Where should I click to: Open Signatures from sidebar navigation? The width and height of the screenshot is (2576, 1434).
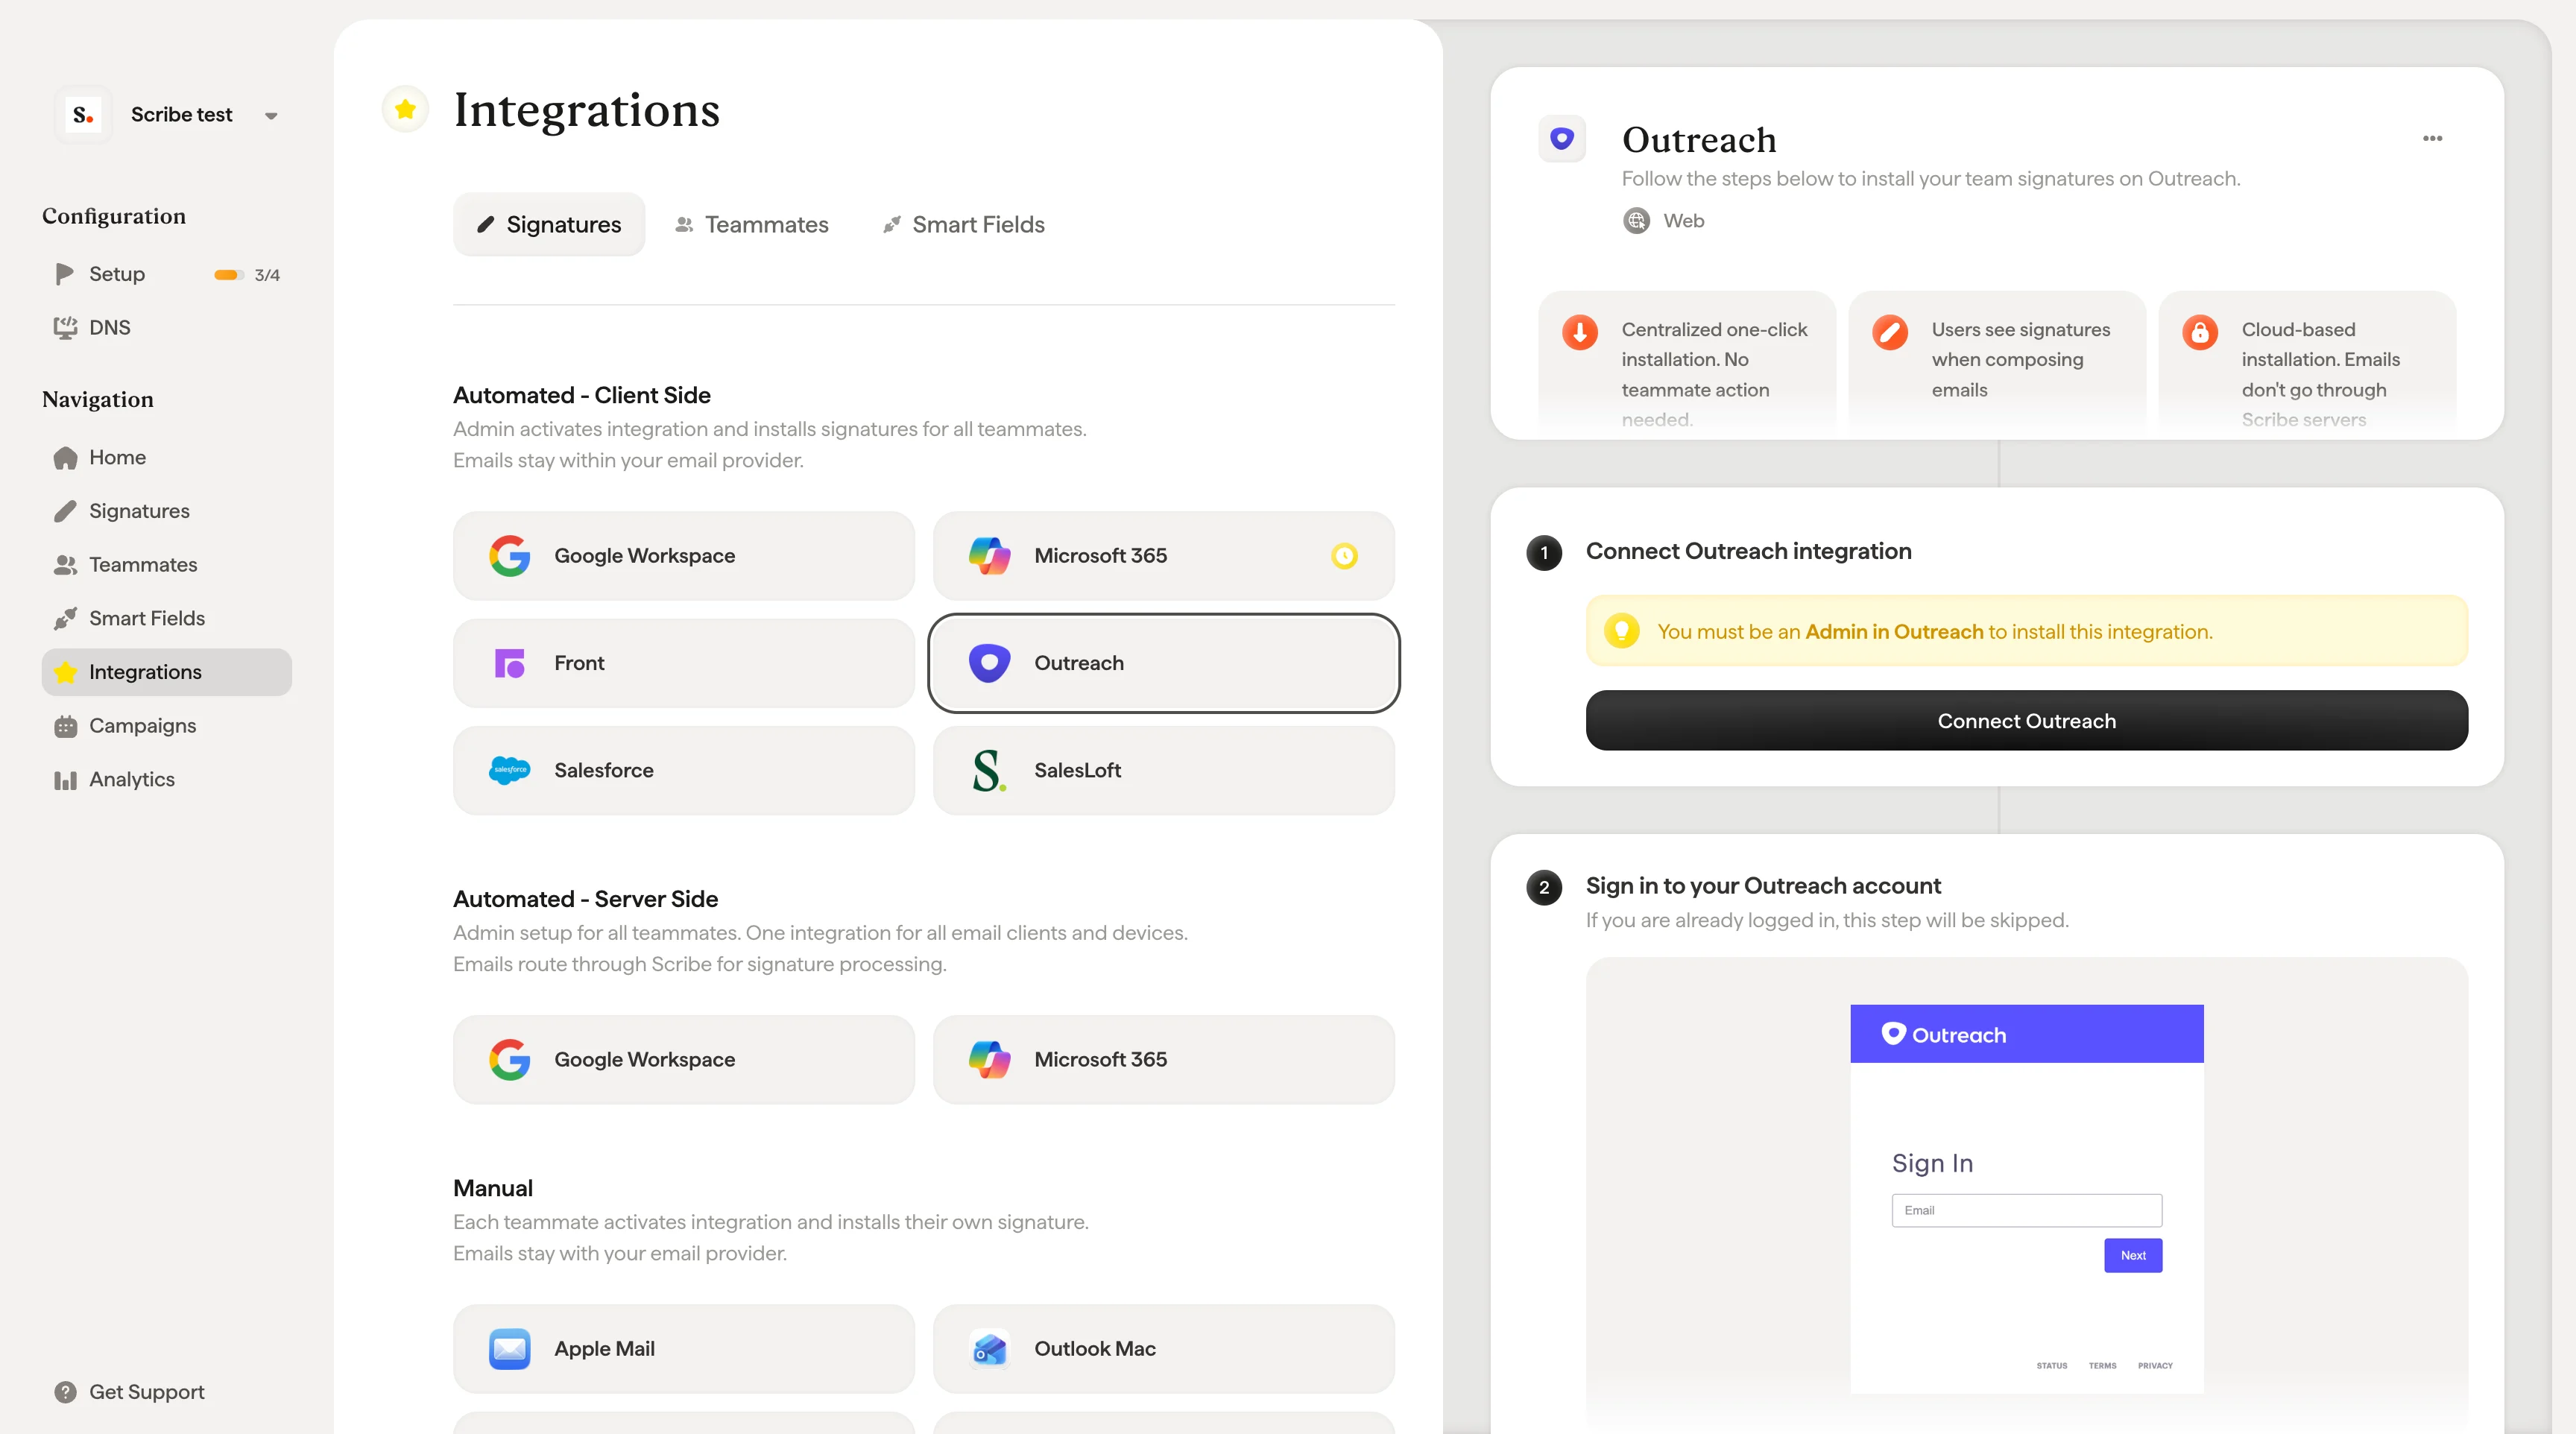point(167,511)
